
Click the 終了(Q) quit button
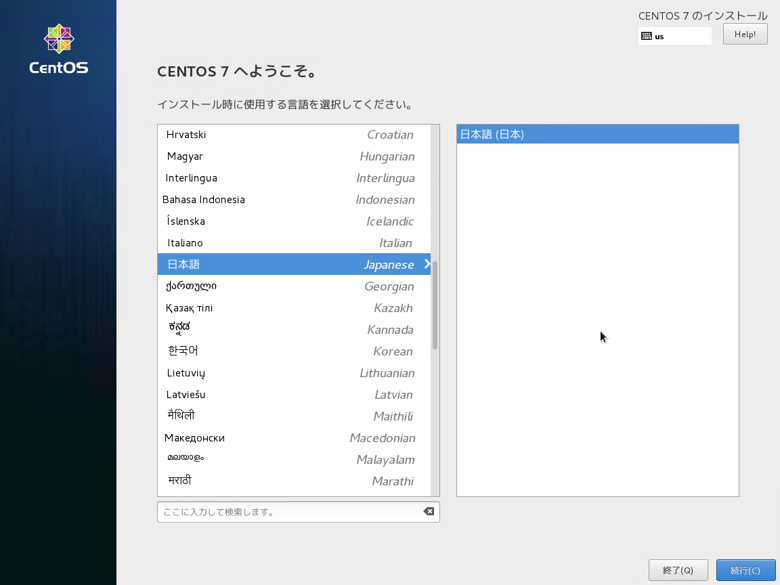[678, 570]
